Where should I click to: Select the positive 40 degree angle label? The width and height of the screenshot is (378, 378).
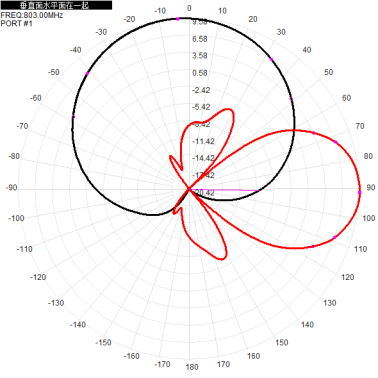coord(307,50)
